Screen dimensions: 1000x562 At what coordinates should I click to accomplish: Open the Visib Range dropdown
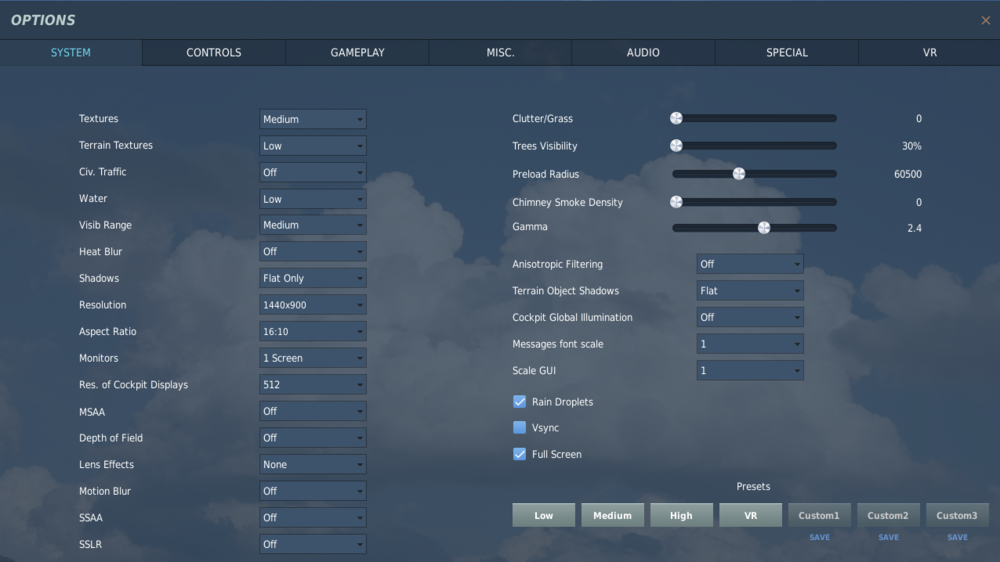click(x=312, y=225)
